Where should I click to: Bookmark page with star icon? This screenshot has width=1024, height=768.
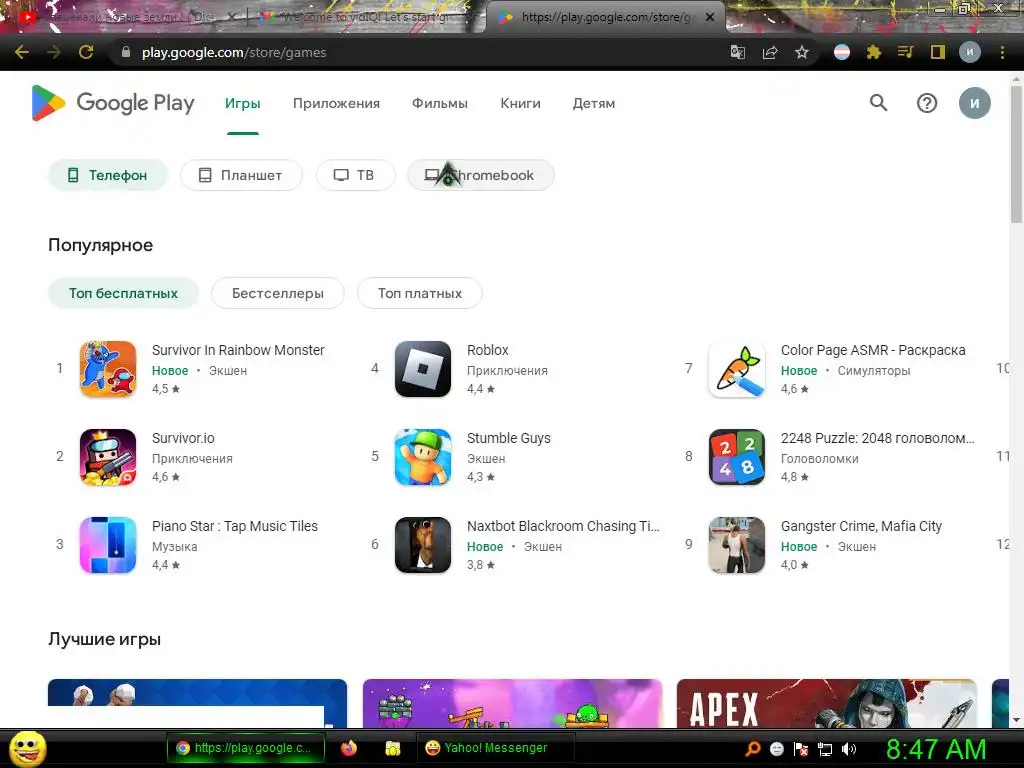point(802,52)
